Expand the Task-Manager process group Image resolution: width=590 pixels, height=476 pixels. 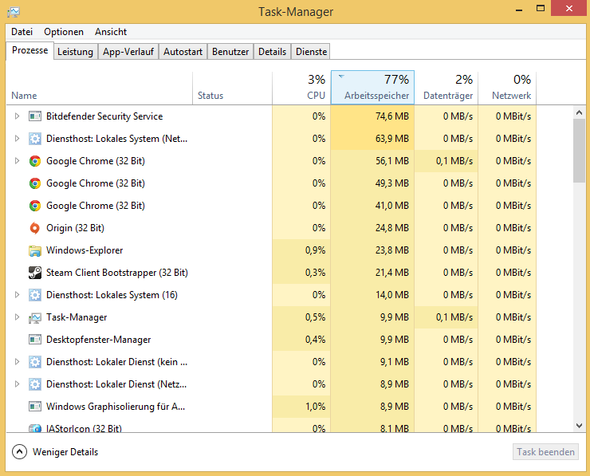17,317
